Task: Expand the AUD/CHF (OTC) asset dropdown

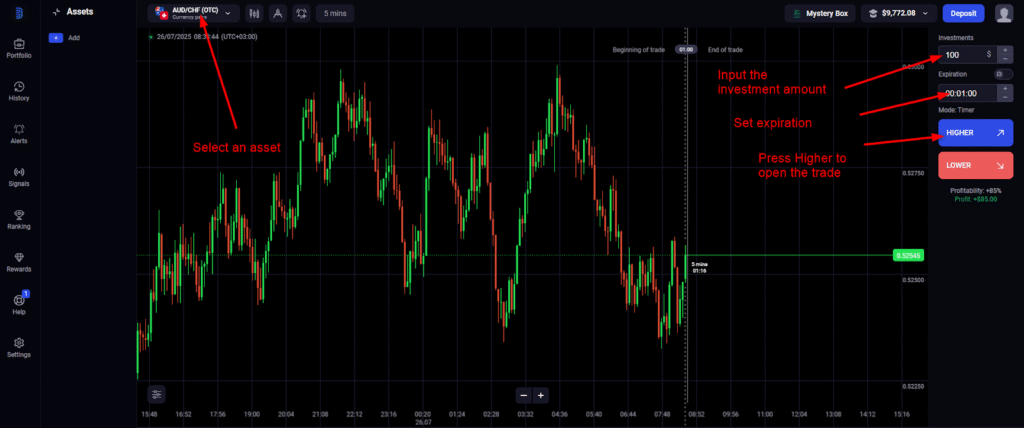Action: pyautogui.click(x=194, y=14)
